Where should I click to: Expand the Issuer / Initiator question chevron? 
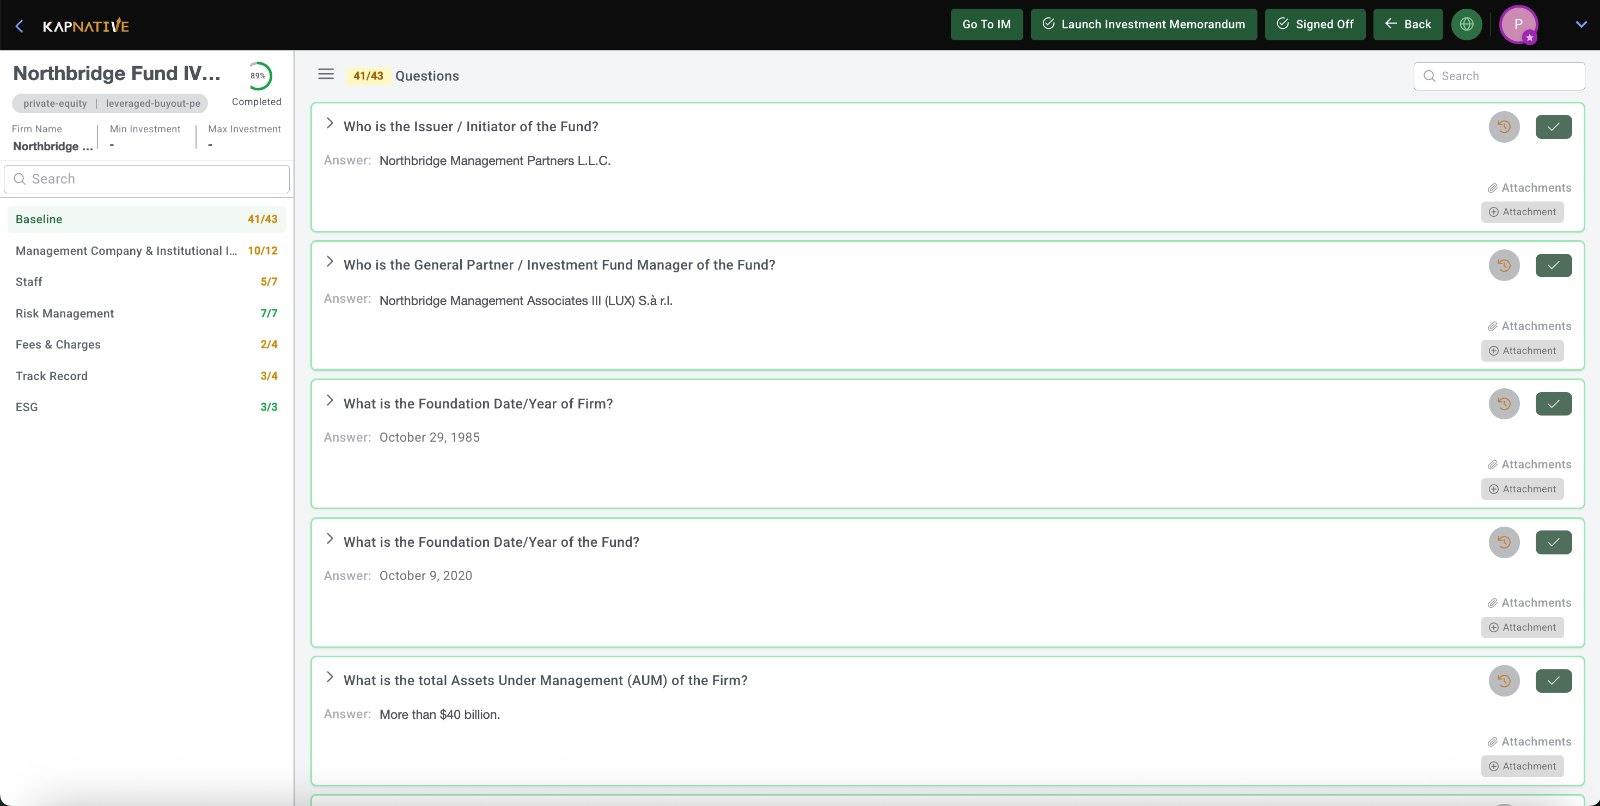click(330, 124)
